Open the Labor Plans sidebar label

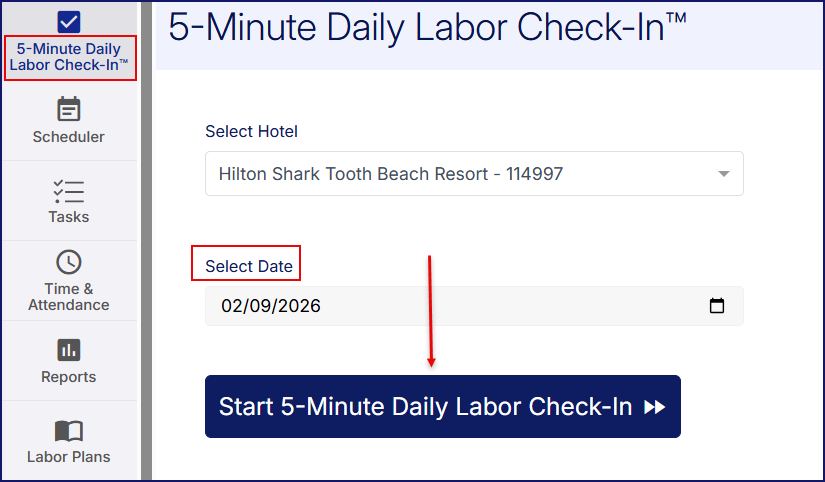(68, 457)
